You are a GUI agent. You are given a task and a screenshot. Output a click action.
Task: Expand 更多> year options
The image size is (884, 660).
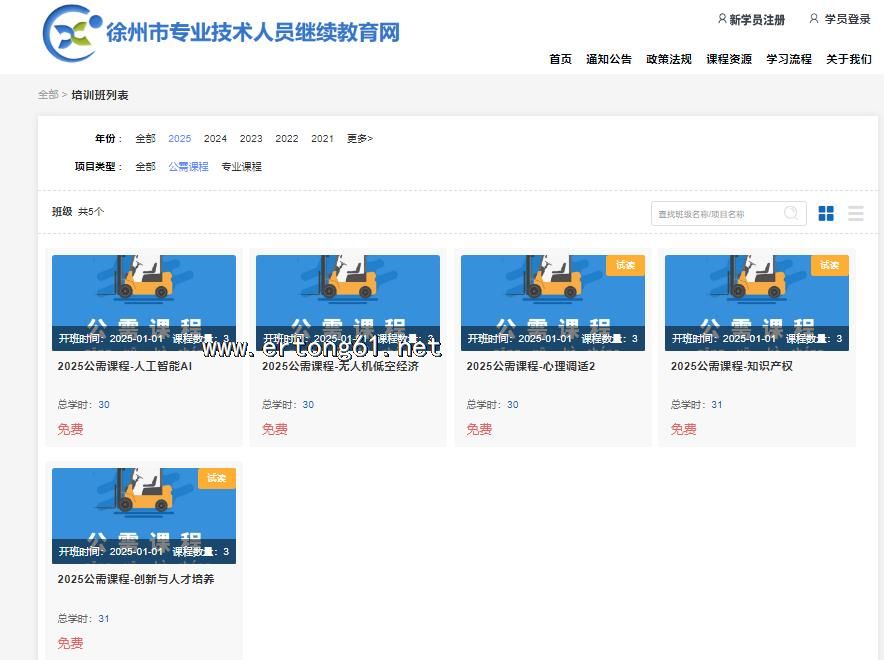pos(359,139)
